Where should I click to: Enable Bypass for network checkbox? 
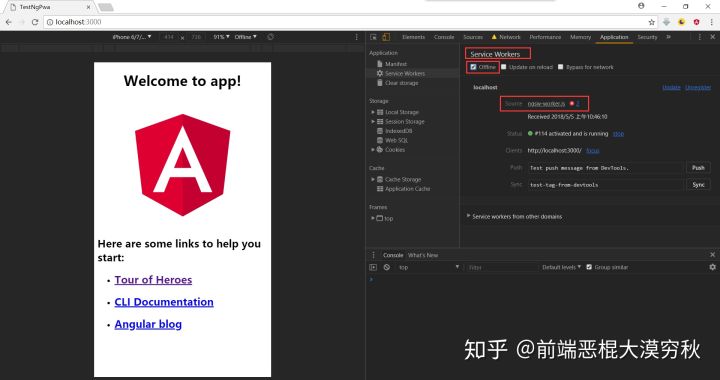[560, 67]
